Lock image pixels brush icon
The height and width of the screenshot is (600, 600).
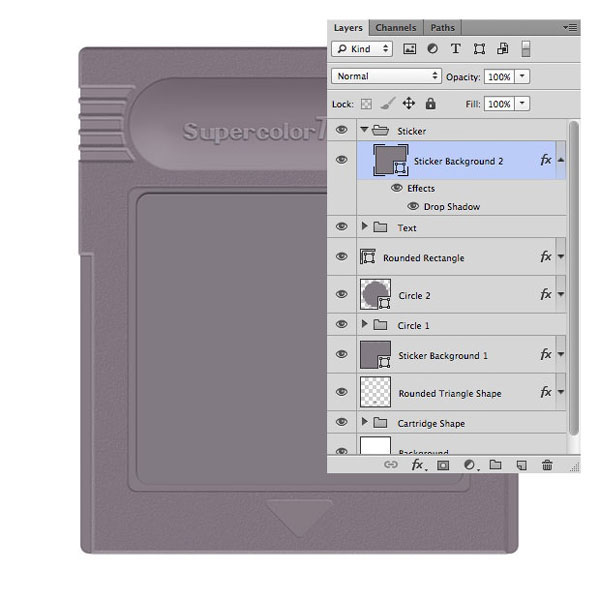[x=388, y=103]
